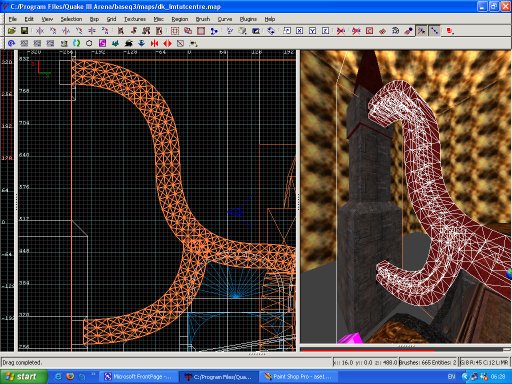The width and height of the screenshot is (512, 384).
Task: Click the blue camera marker in 2D view
Action: pos(236,212)
